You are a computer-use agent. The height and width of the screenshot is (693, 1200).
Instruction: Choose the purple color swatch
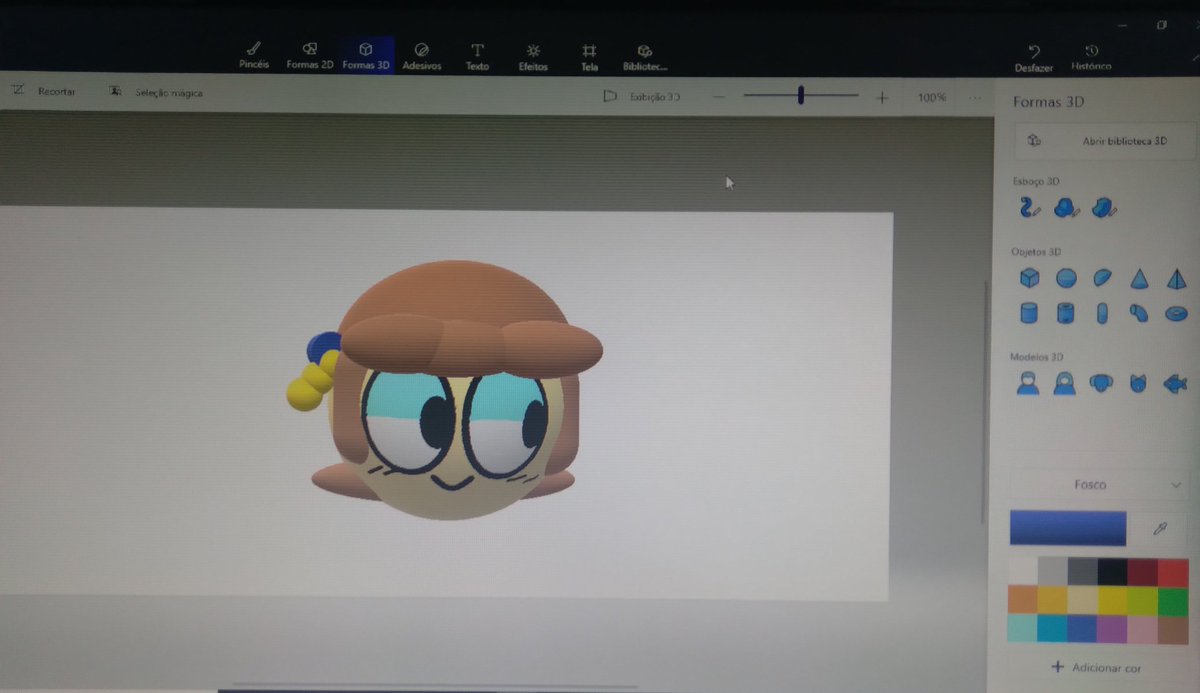pos(1113,627)
